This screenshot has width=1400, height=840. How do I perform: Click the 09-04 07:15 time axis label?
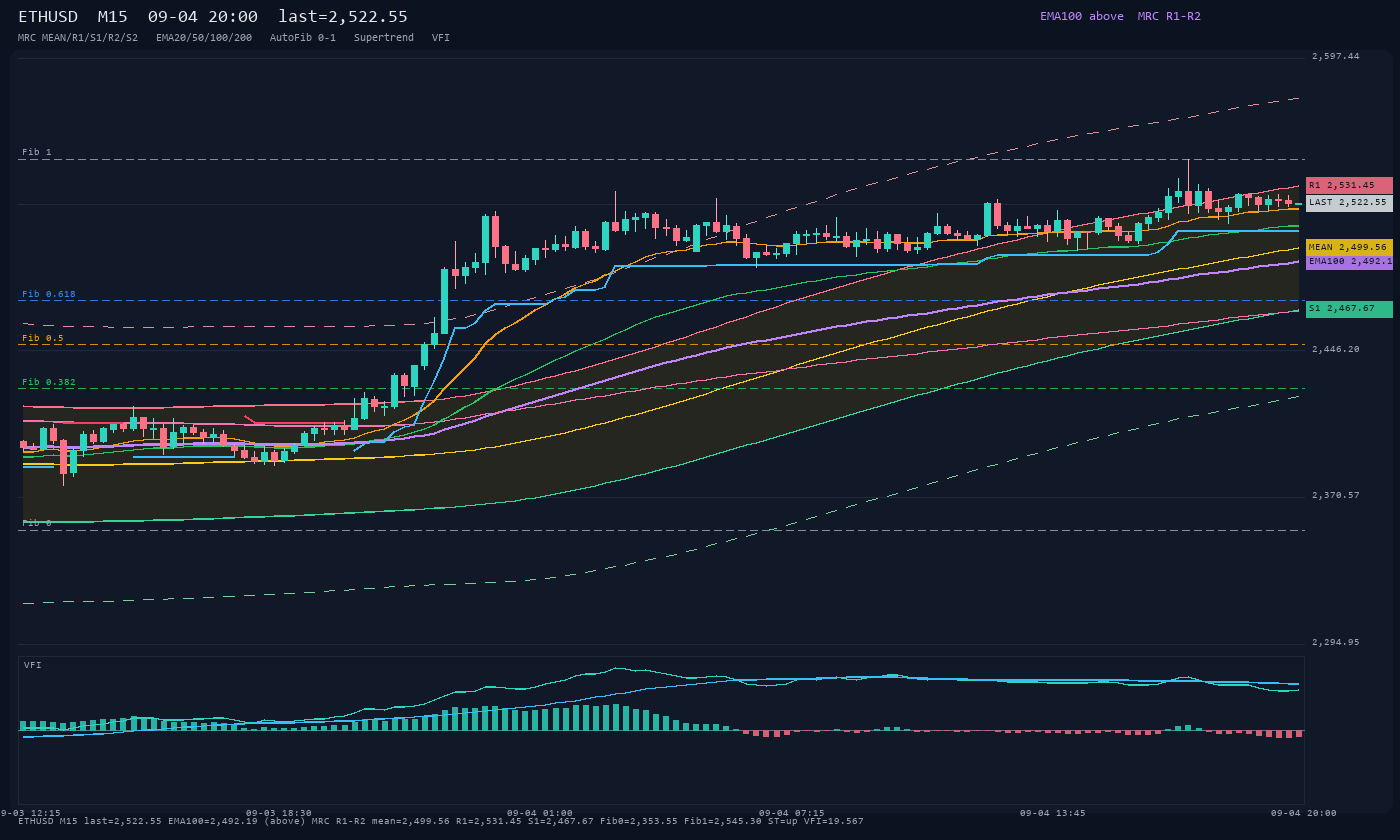coord(792,813)
